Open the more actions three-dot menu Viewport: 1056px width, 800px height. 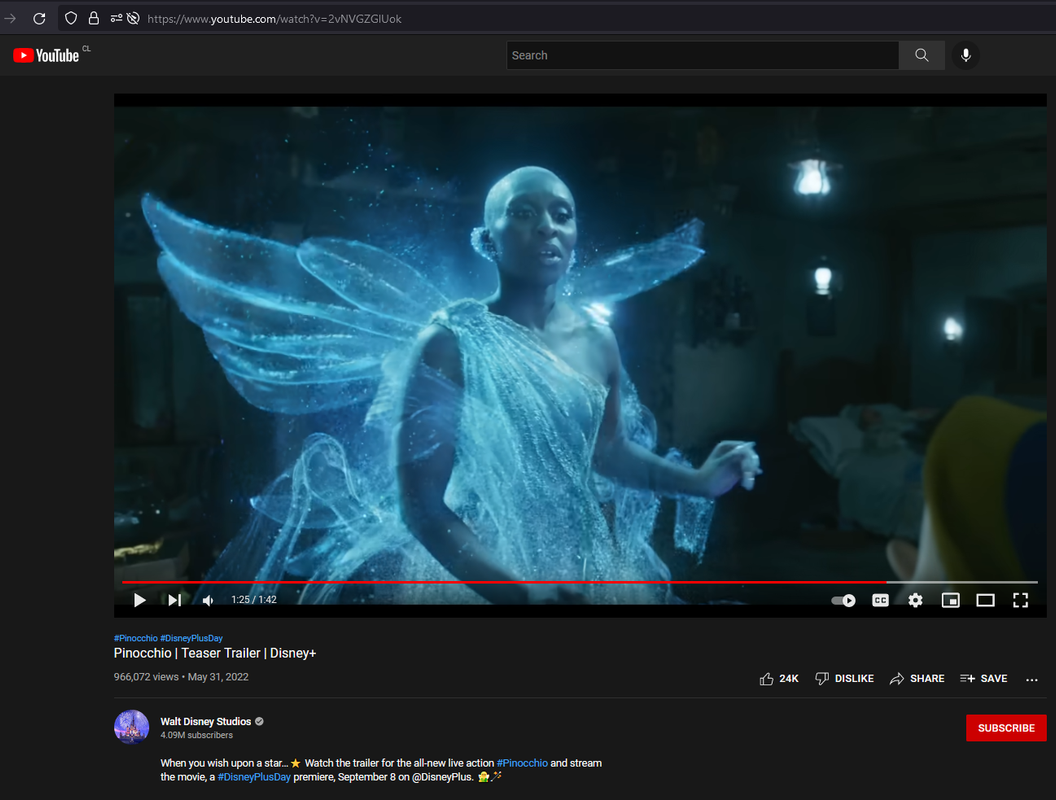point(1032,679)
